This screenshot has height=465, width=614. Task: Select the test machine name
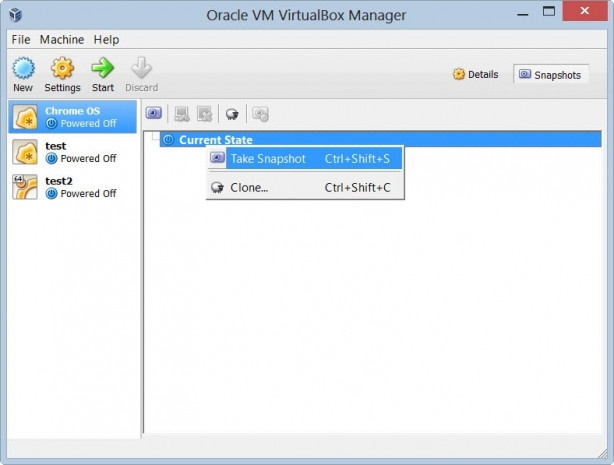(56, 146)
